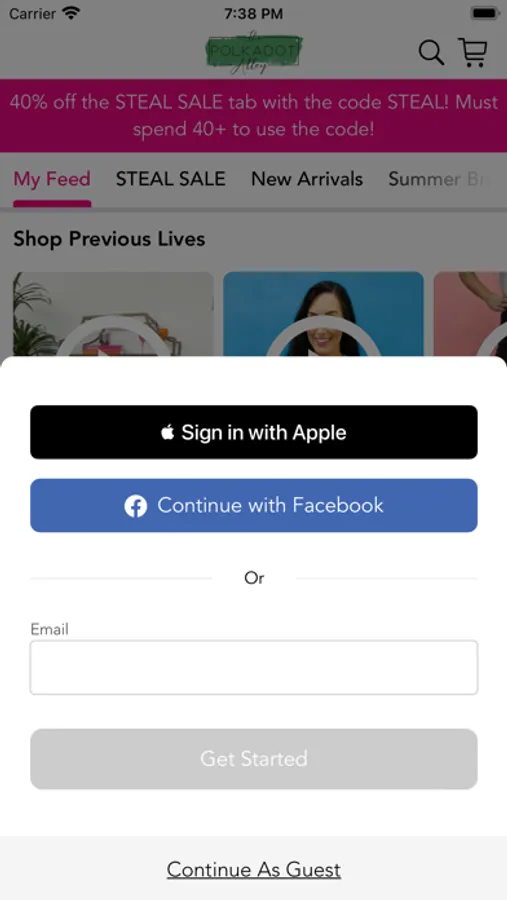This screenshot has height=900, width=507.
Task: Click the Facebook logo icon
Action: [136, 506]
